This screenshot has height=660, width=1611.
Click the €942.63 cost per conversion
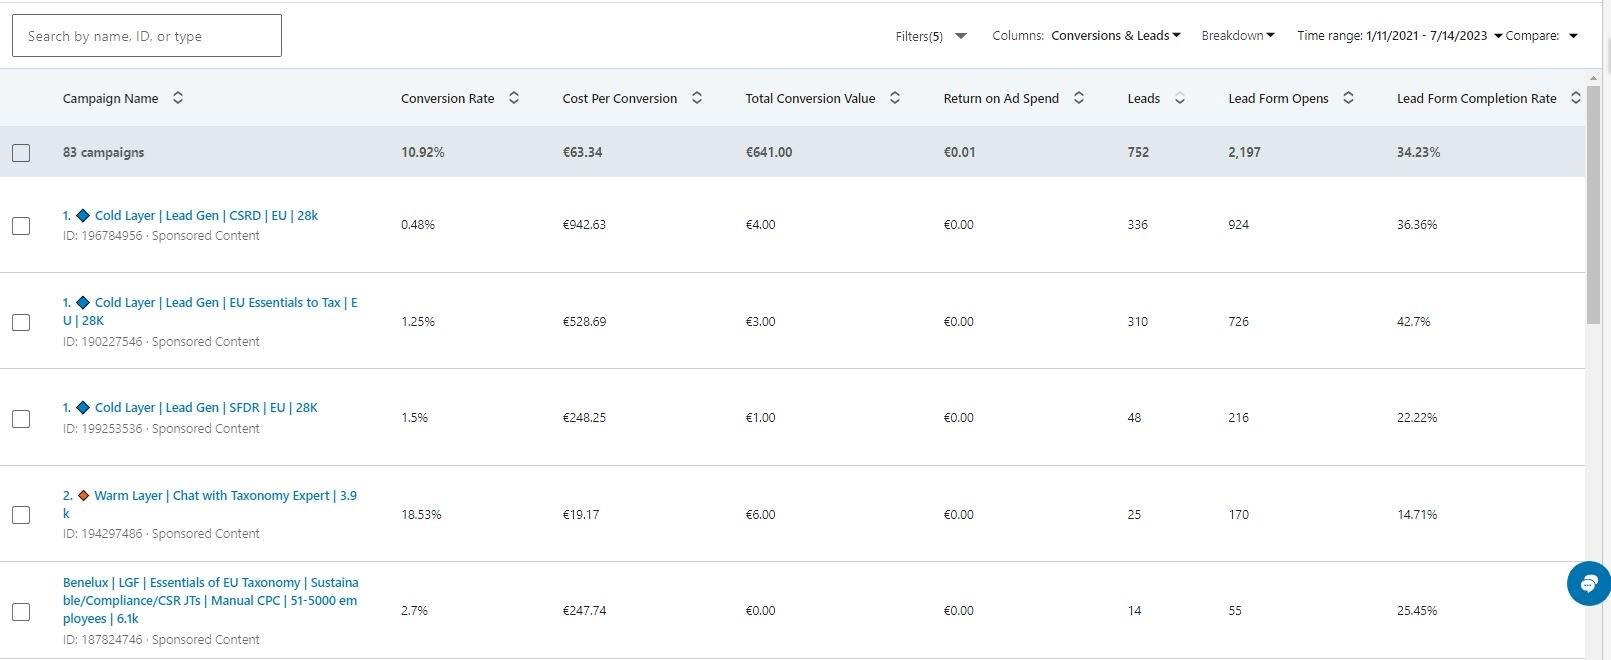(x=584, y=225)
